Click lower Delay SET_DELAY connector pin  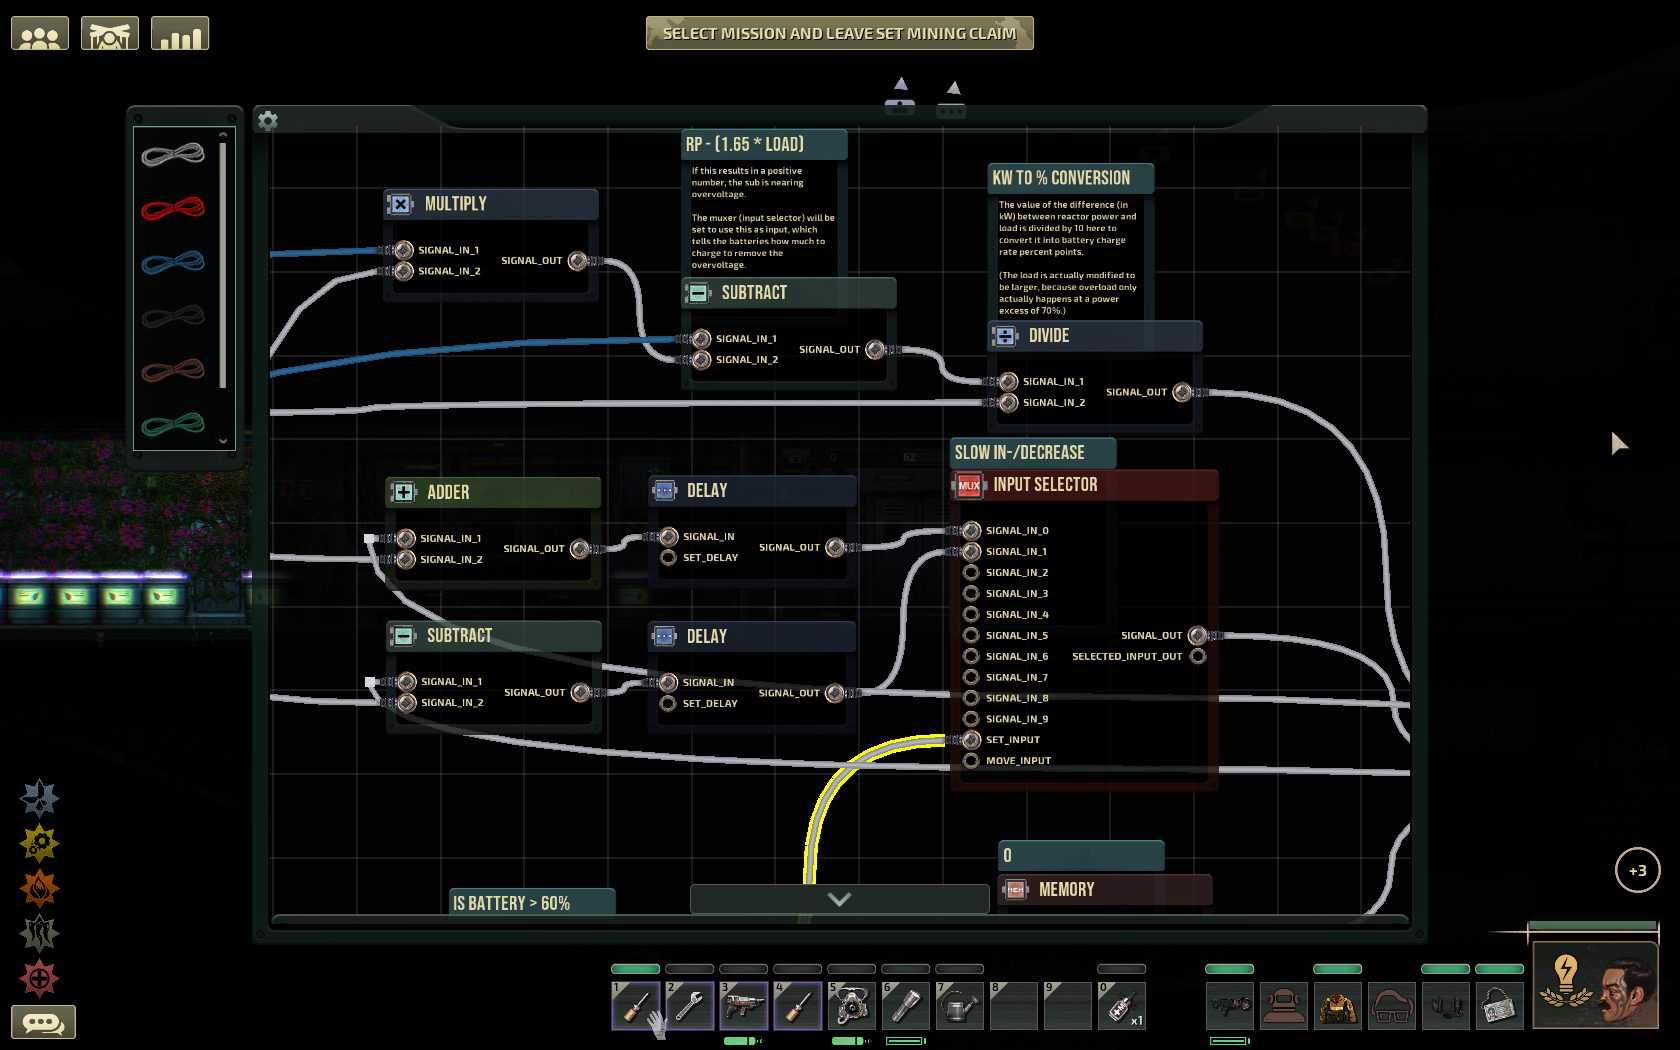tap(668, 704)
